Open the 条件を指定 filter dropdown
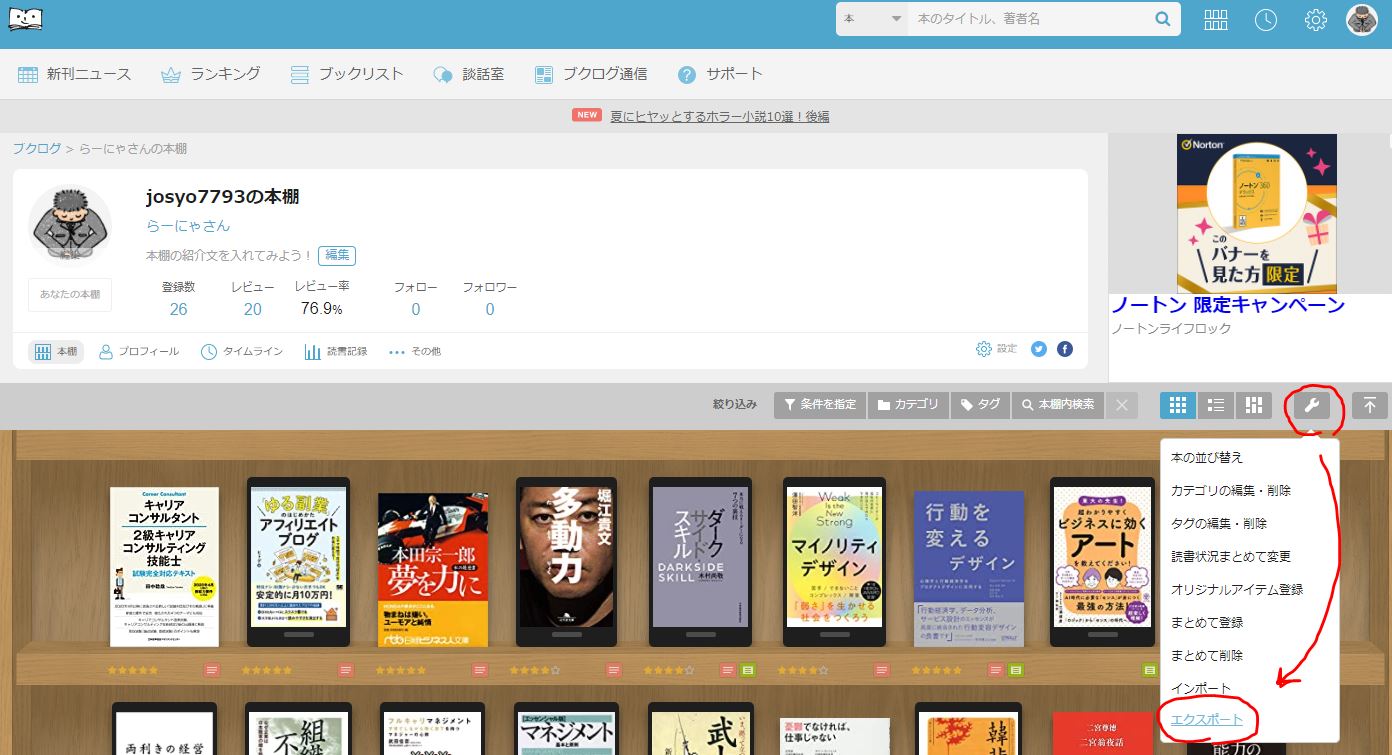1392x755 pixels. tap(820, 405)
